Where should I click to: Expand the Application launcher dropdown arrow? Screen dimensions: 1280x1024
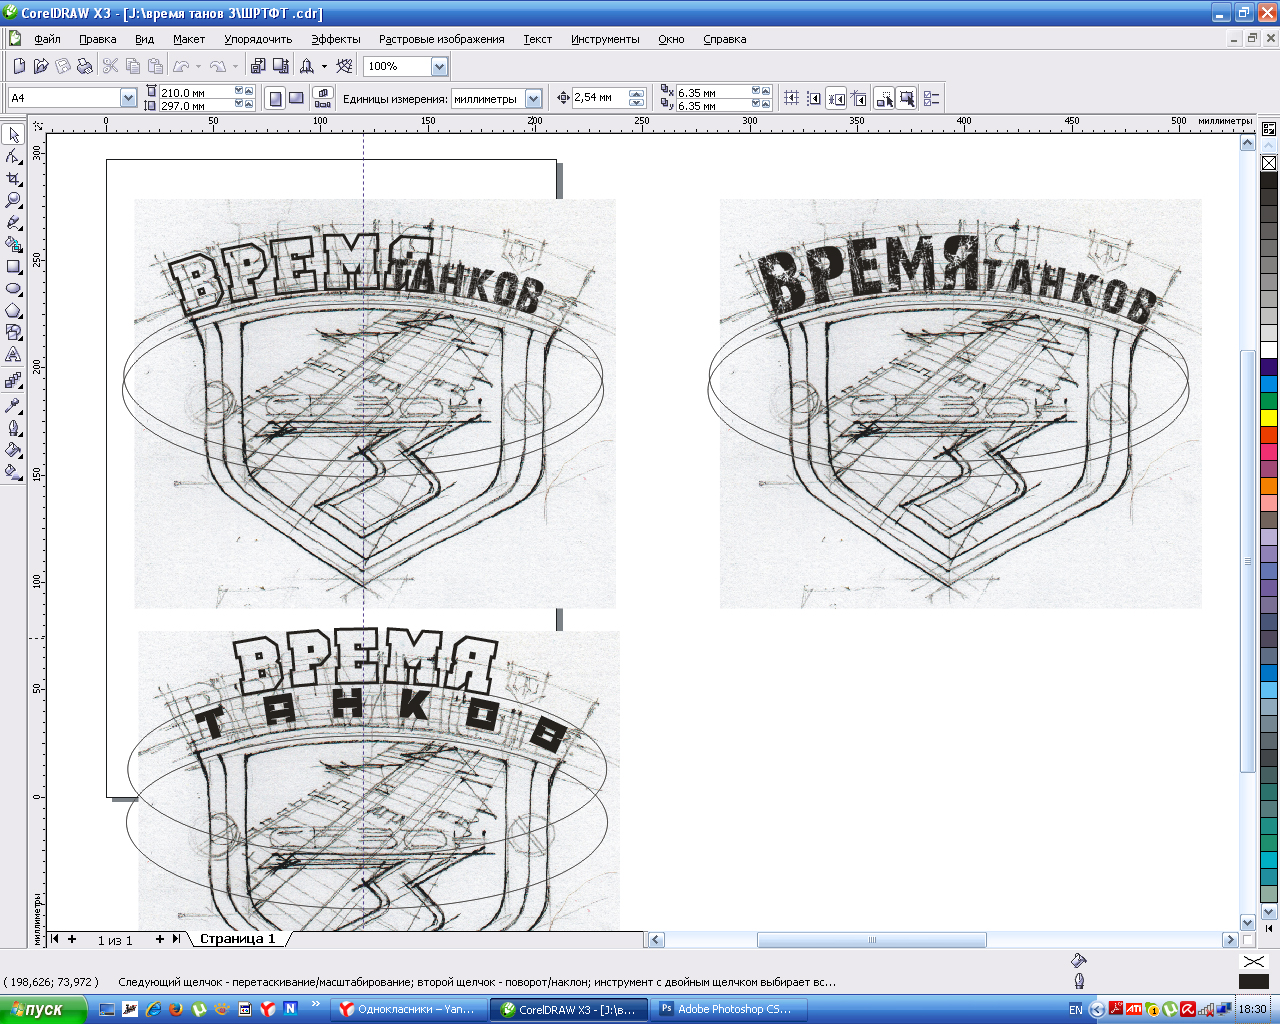coord(324,66)
